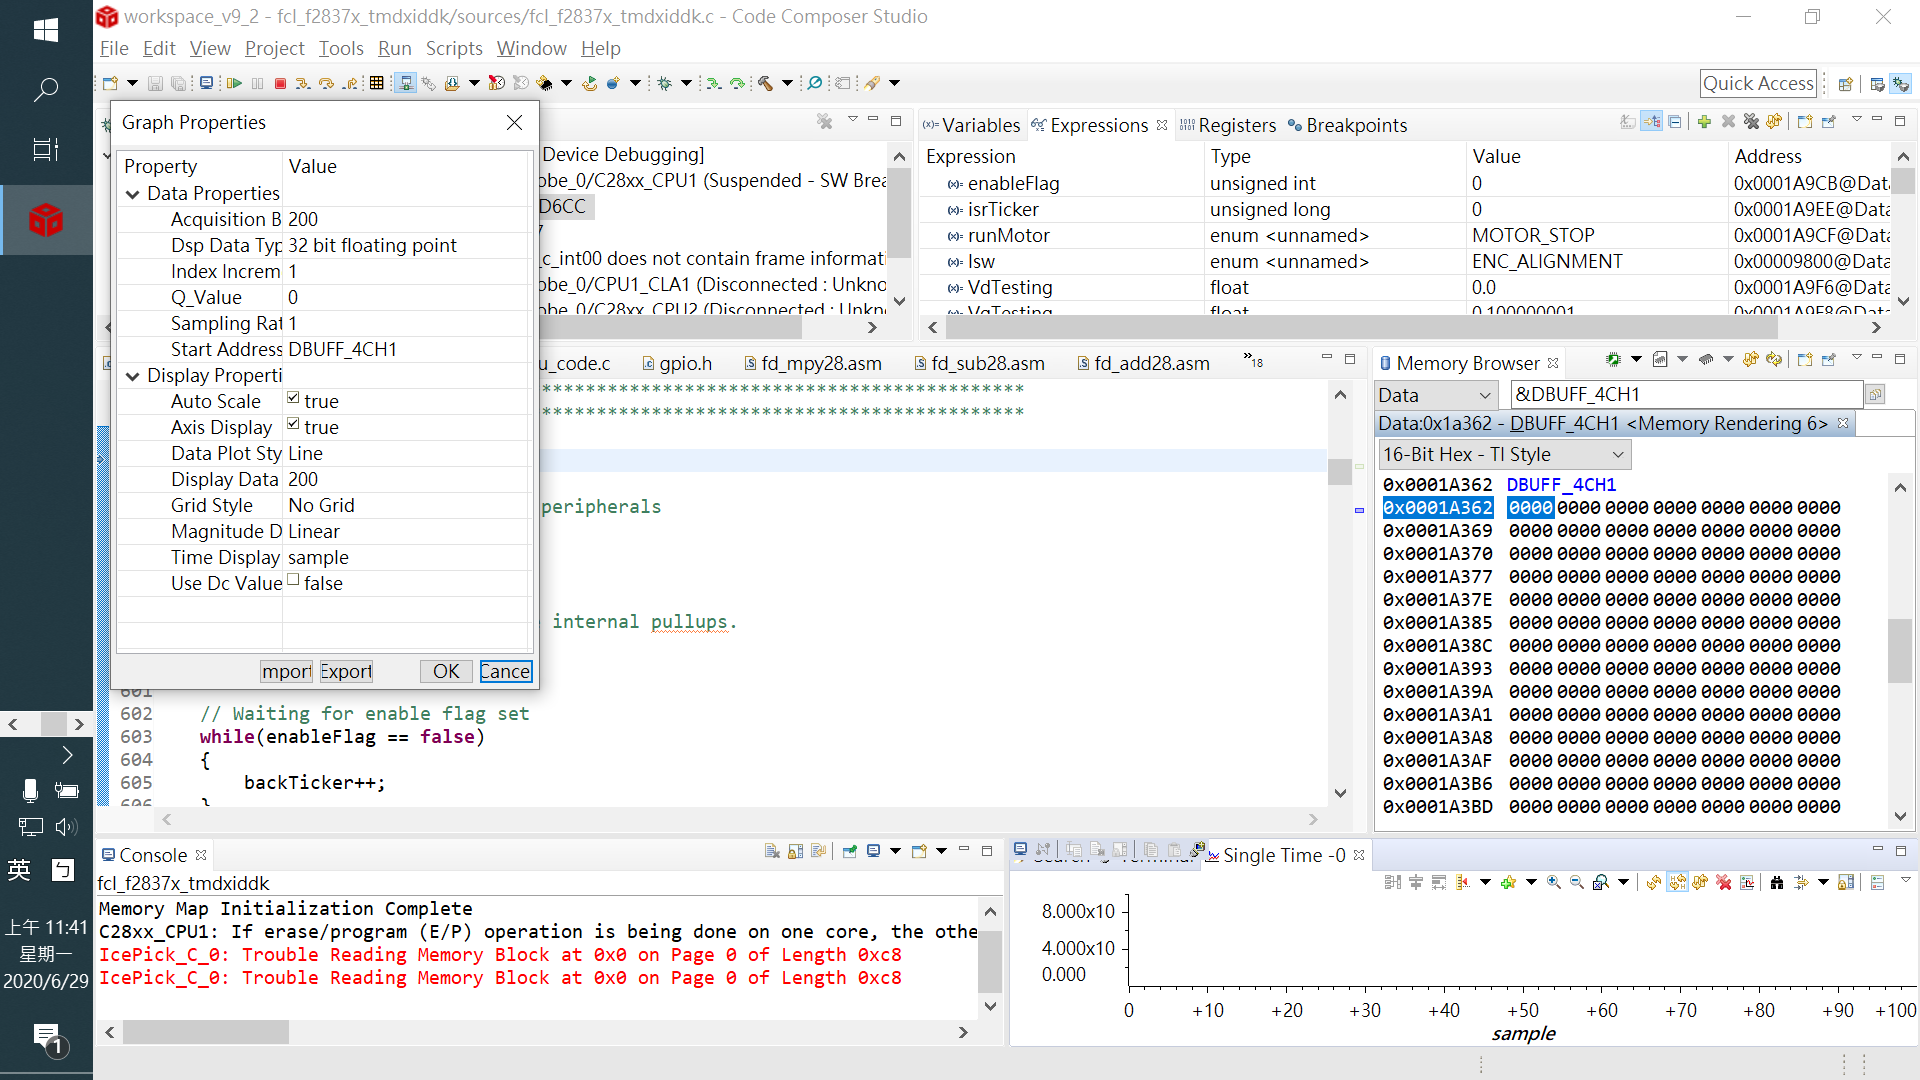Click the red X remove icon on graph toolbar
Screen dimensions: 1920x1080
tap(1724, 882)
